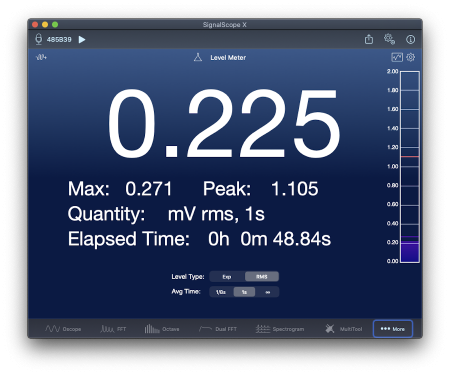
Task: Select Exp level type
Action: pyautogui.click(x=227, y=277)
